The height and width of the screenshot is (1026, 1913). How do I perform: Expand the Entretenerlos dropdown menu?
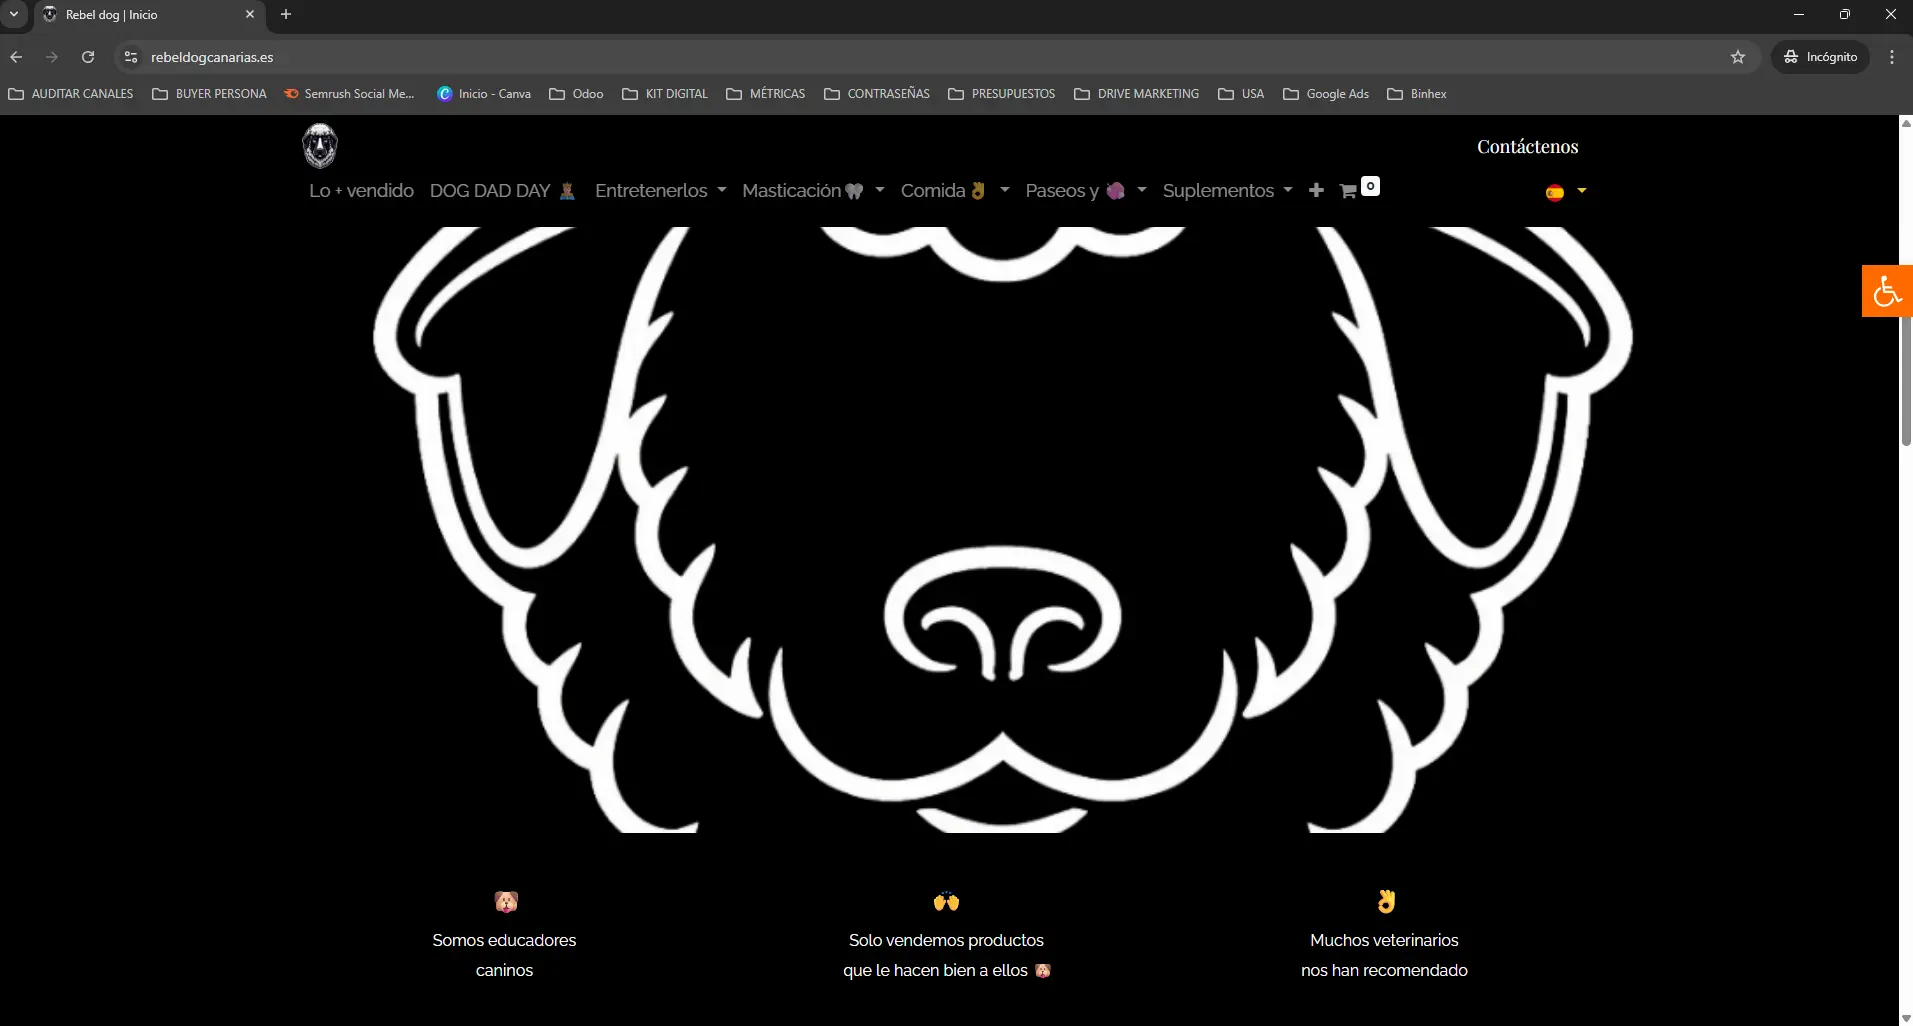tap(660, 191)
